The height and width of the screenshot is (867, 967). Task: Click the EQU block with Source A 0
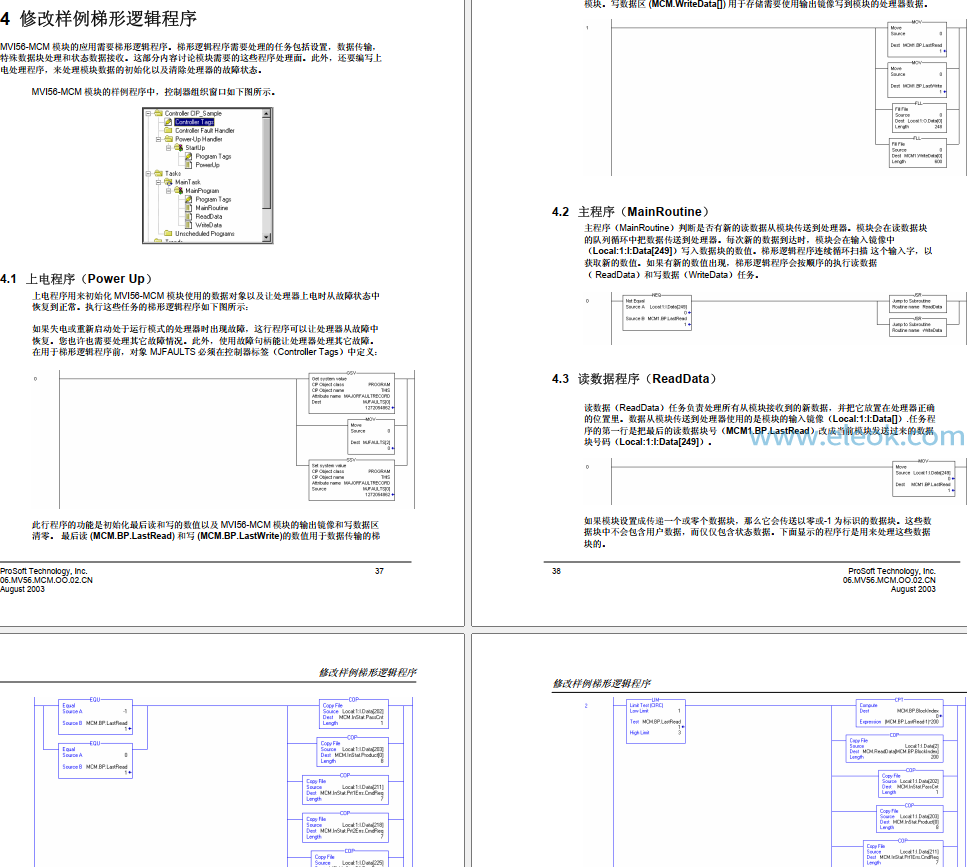(x=95, y=760)
